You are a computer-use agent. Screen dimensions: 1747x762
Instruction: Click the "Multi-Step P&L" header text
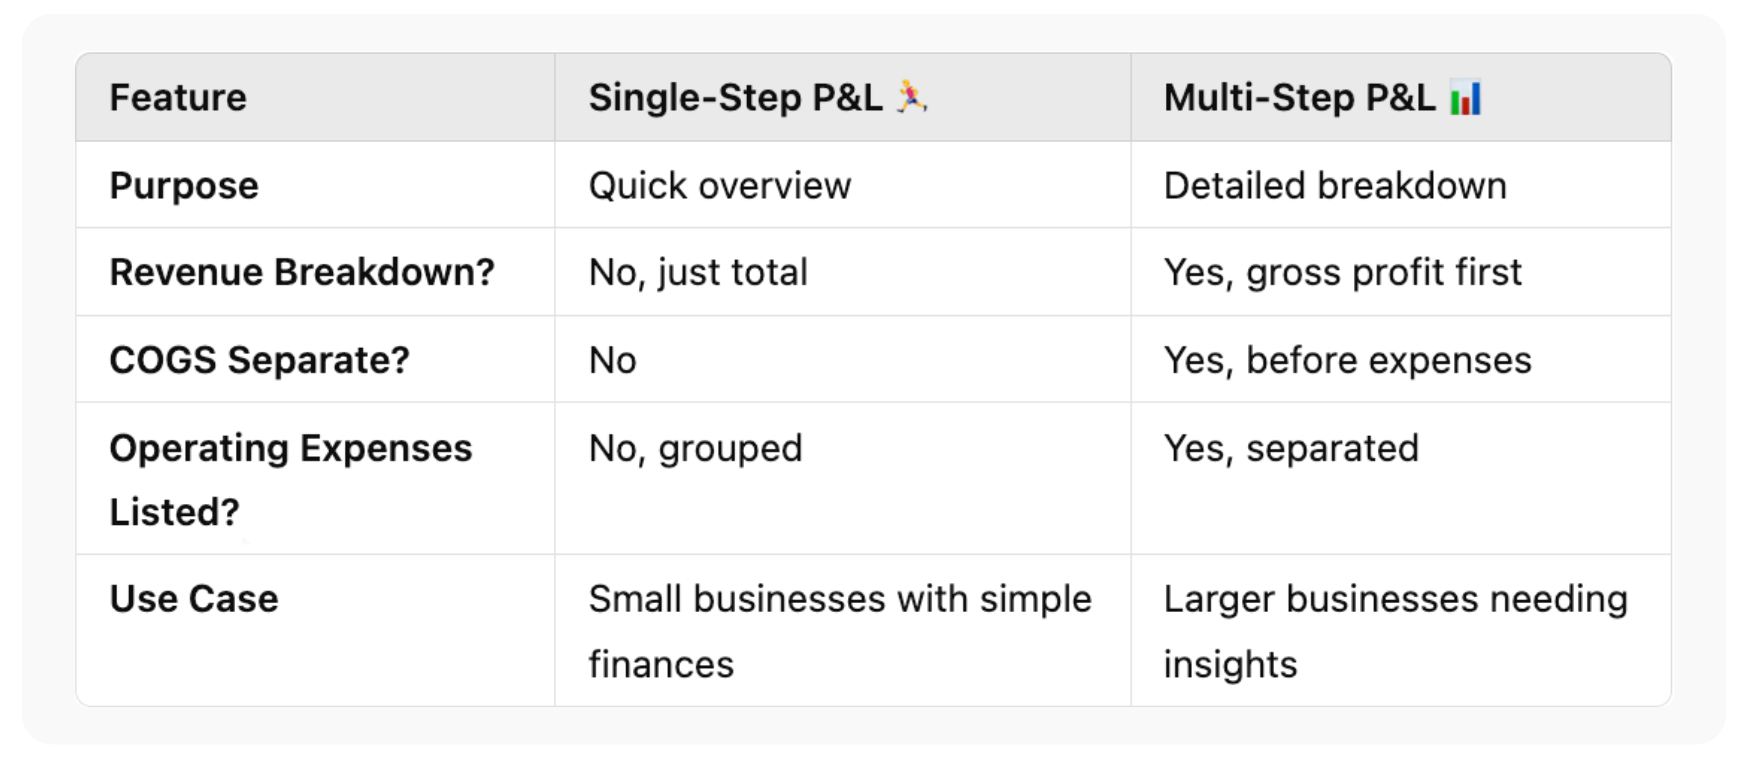point(1299,98)
